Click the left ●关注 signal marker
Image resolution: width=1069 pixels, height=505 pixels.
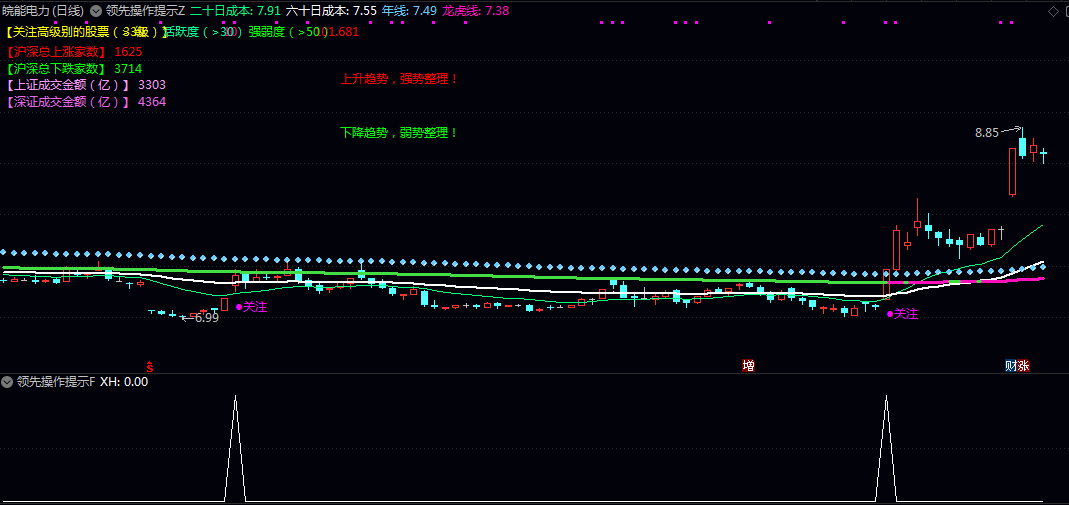251,307
